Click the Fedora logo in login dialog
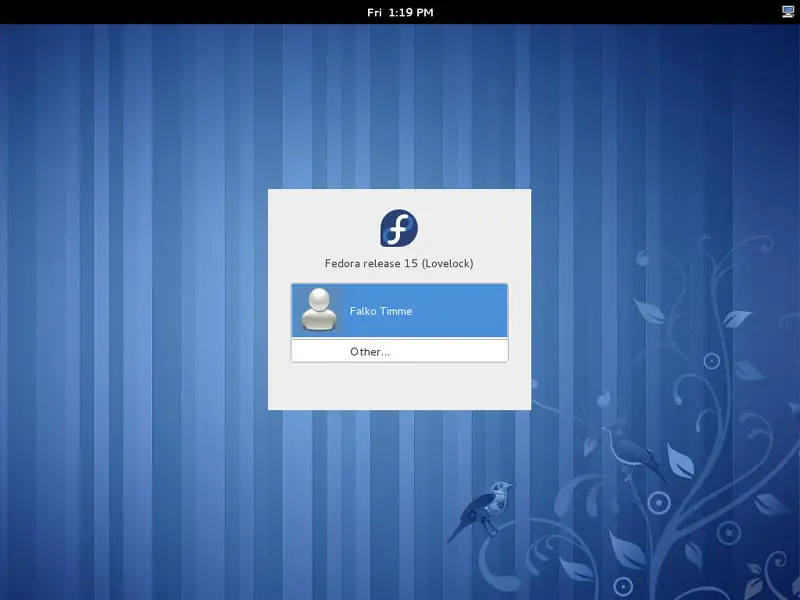Viewport: 800px width, 600px height. point(399,228)
